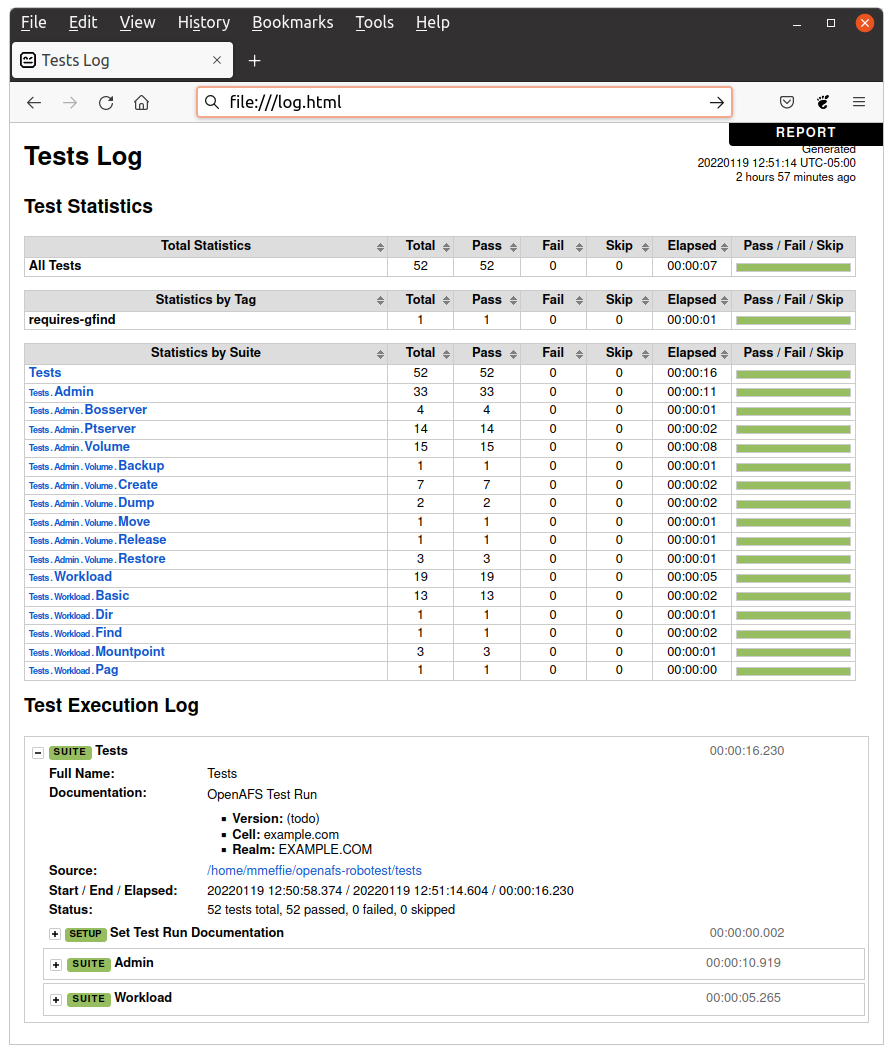Click the Workload suite elapsed time 00:00:05.265
The image size is (893, 1054).
tap(743, 998)
